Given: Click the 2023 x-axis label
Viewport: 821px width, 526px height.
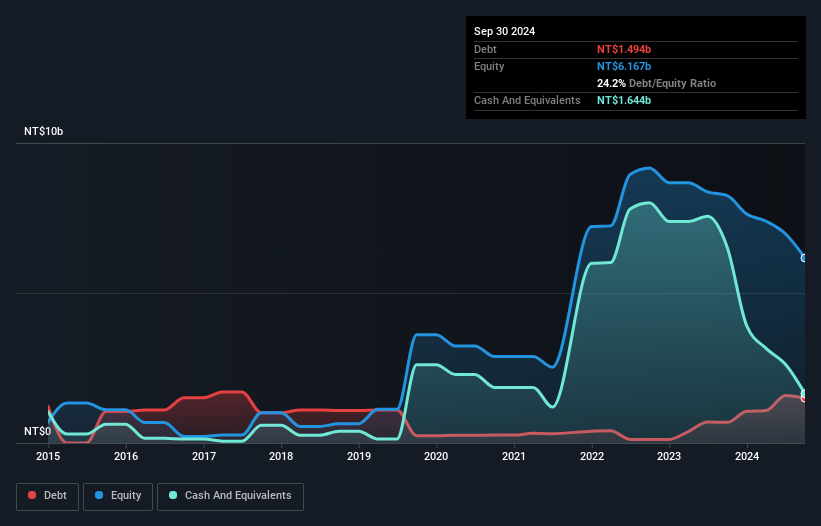Looking at the screenshot, I should click(669, 456).
